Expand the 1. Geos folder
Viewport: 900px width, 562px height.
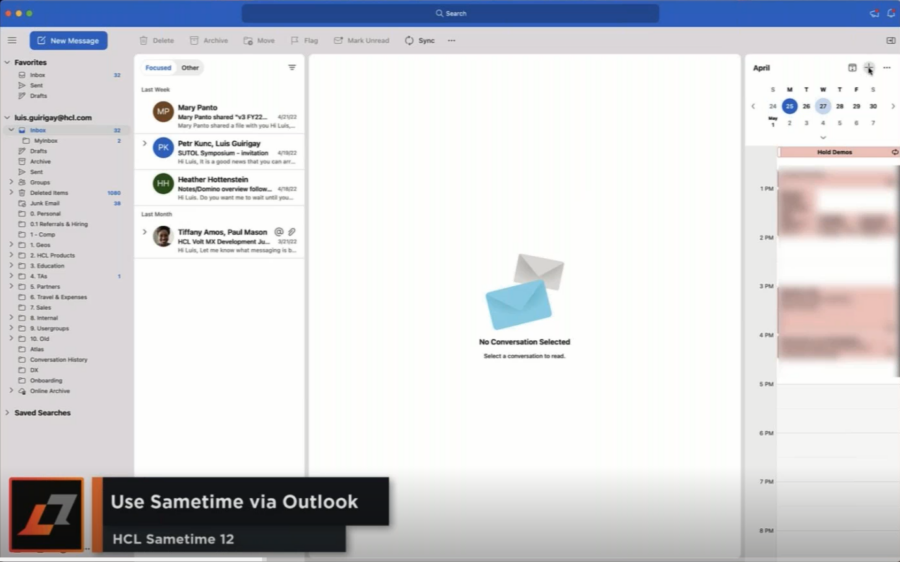pos(11,245)
